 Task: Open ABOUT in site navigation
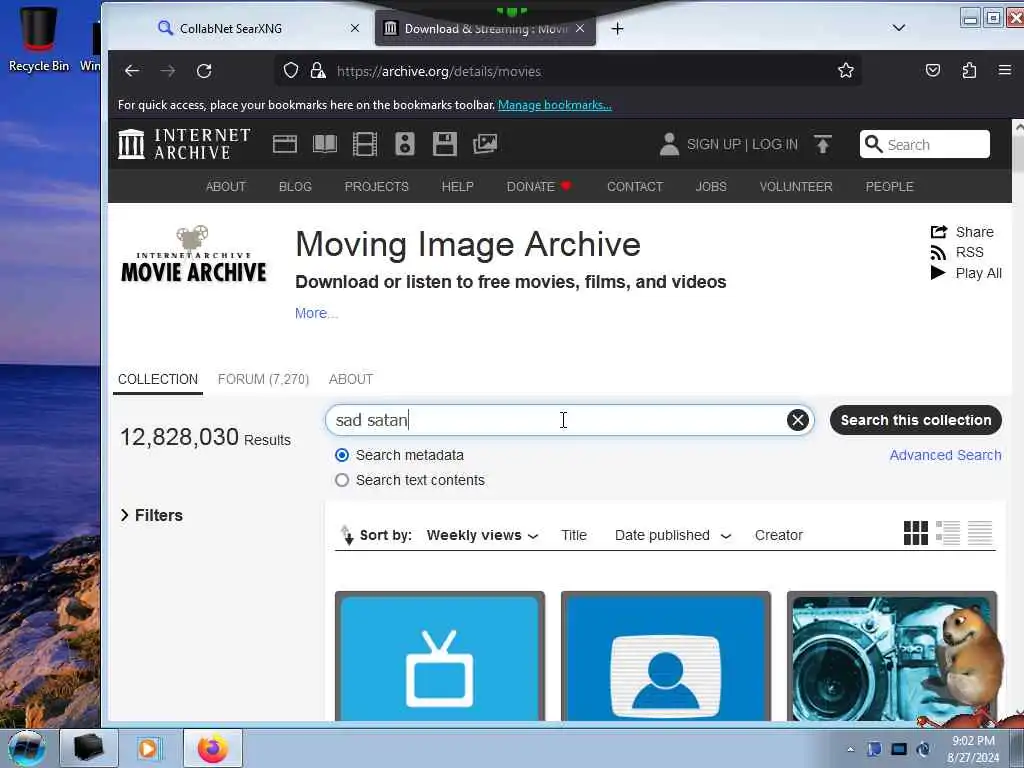tap(226, 187)
